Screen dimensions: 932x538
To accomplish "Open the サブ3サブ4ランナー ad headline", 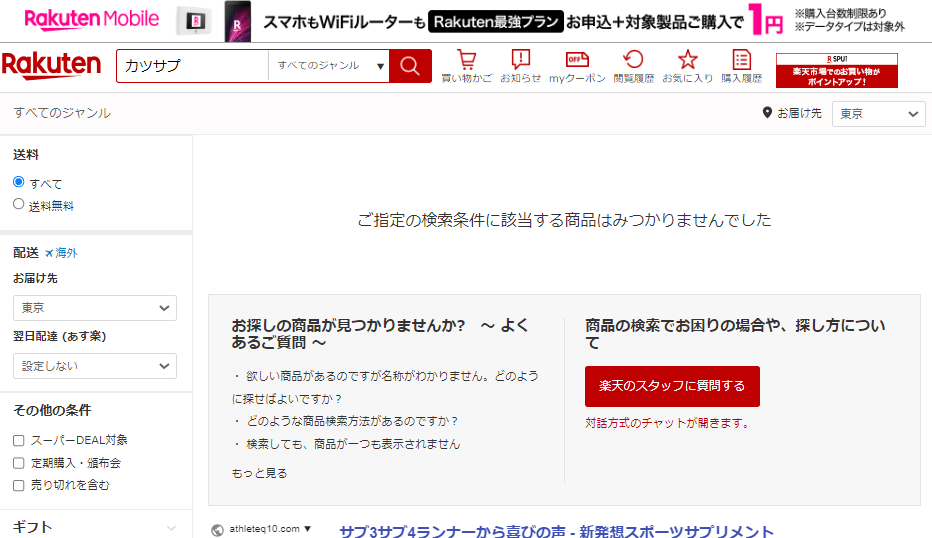I will (x=556, y=531).
